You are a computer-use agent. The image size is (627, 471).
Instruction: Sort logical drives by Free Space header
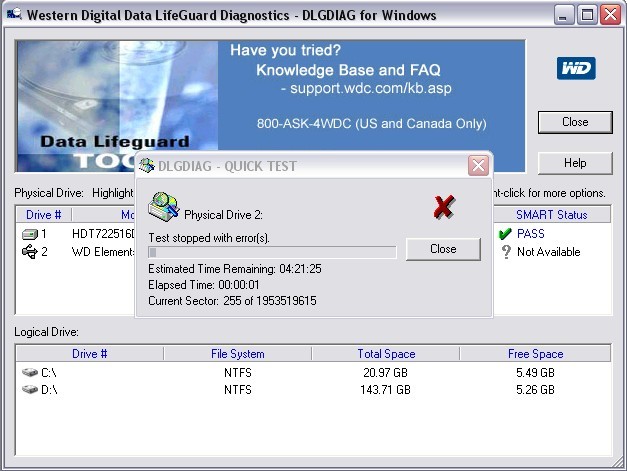click(535, 354)
